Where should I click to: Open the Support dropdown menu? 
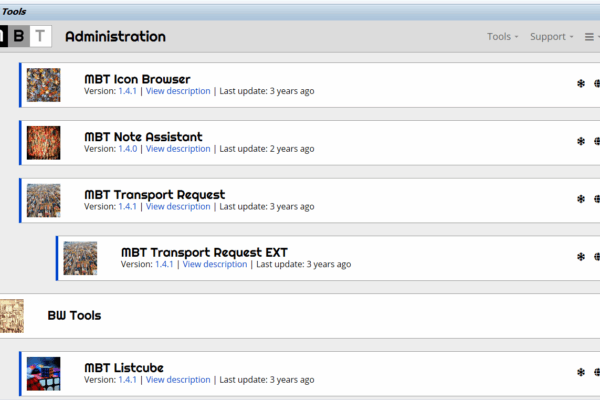click(x=551, y=37)
